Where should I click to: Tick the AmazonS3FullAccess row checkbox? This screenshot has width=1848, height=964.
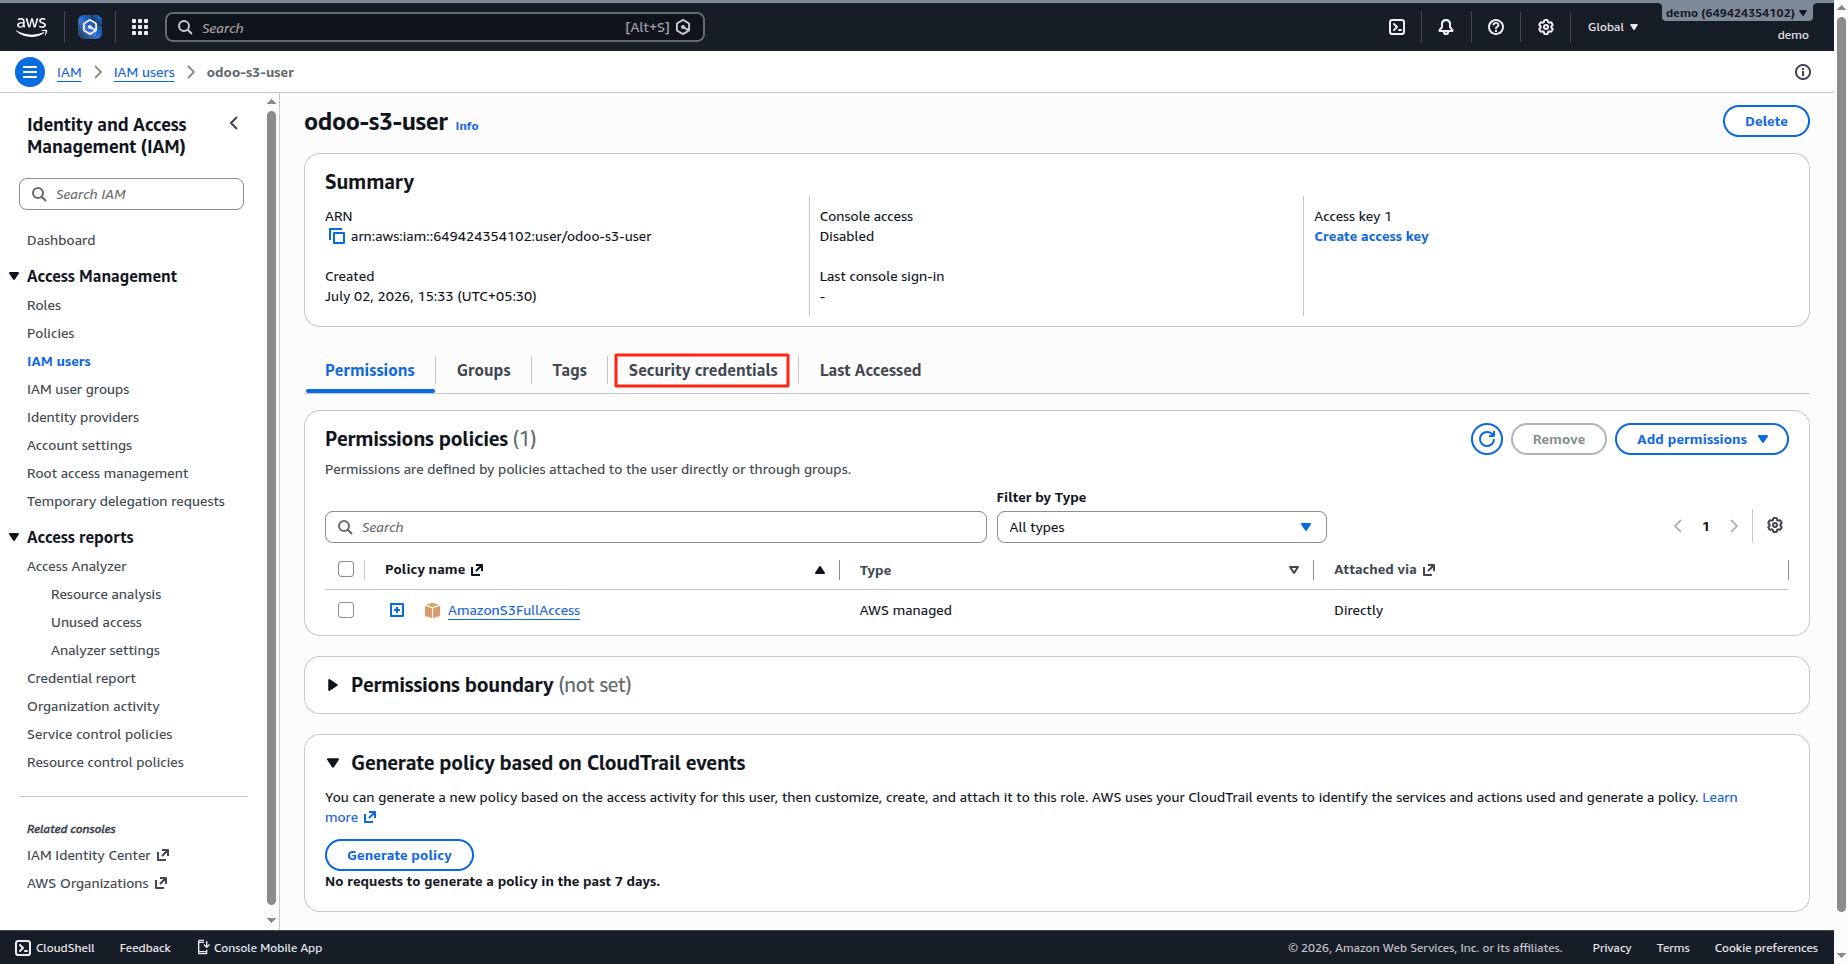(346, 610)
